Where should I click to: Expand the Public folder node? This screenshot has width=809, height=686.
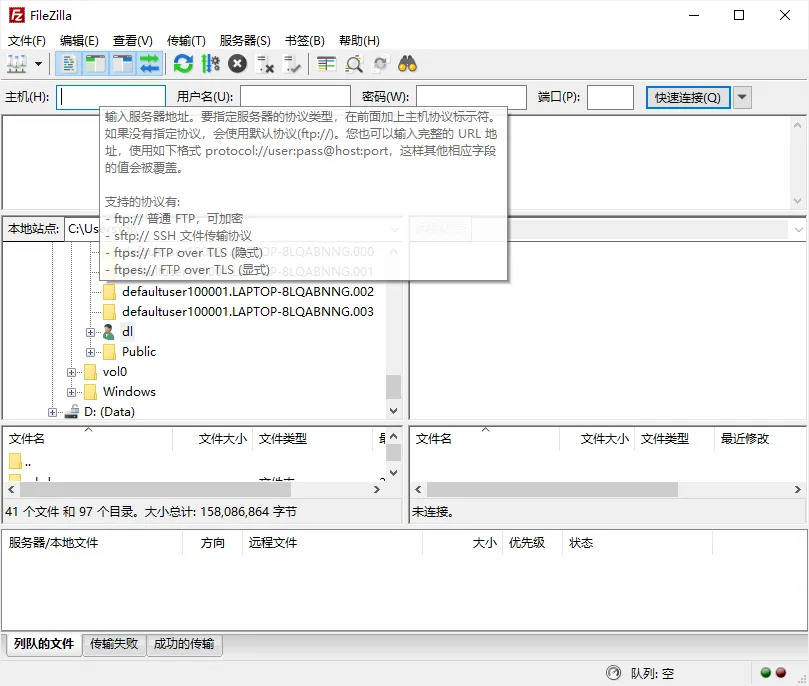[x=90, y=352]
